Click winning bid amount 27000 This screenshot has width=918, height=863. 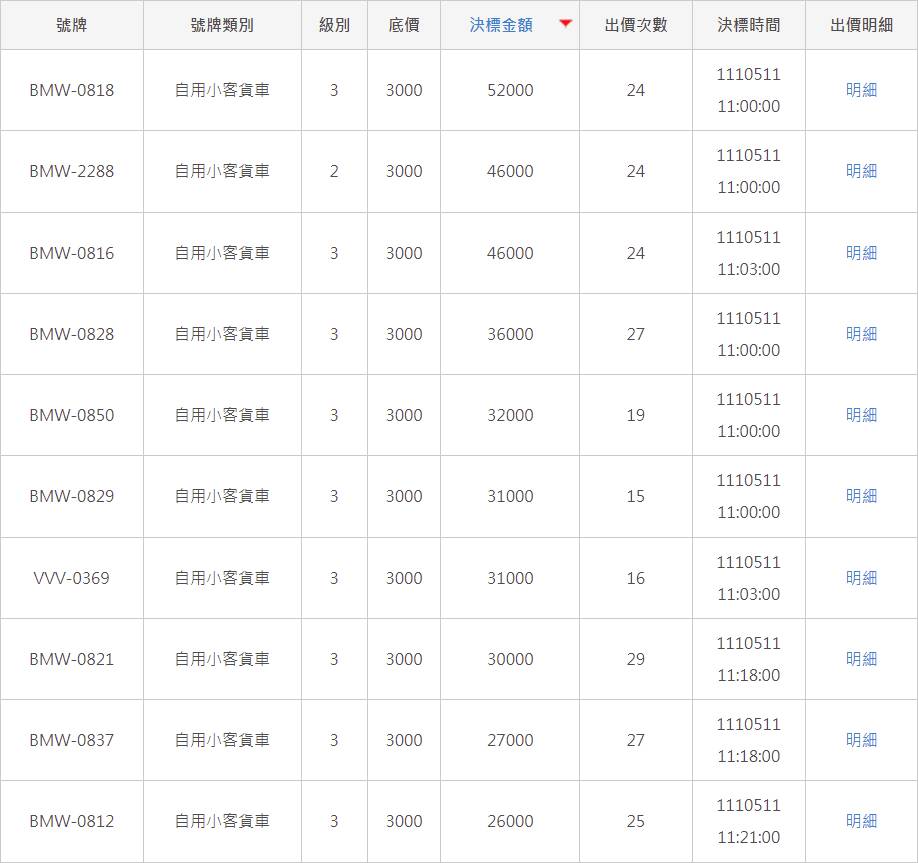pyautogui.click(x=510, y=740)
